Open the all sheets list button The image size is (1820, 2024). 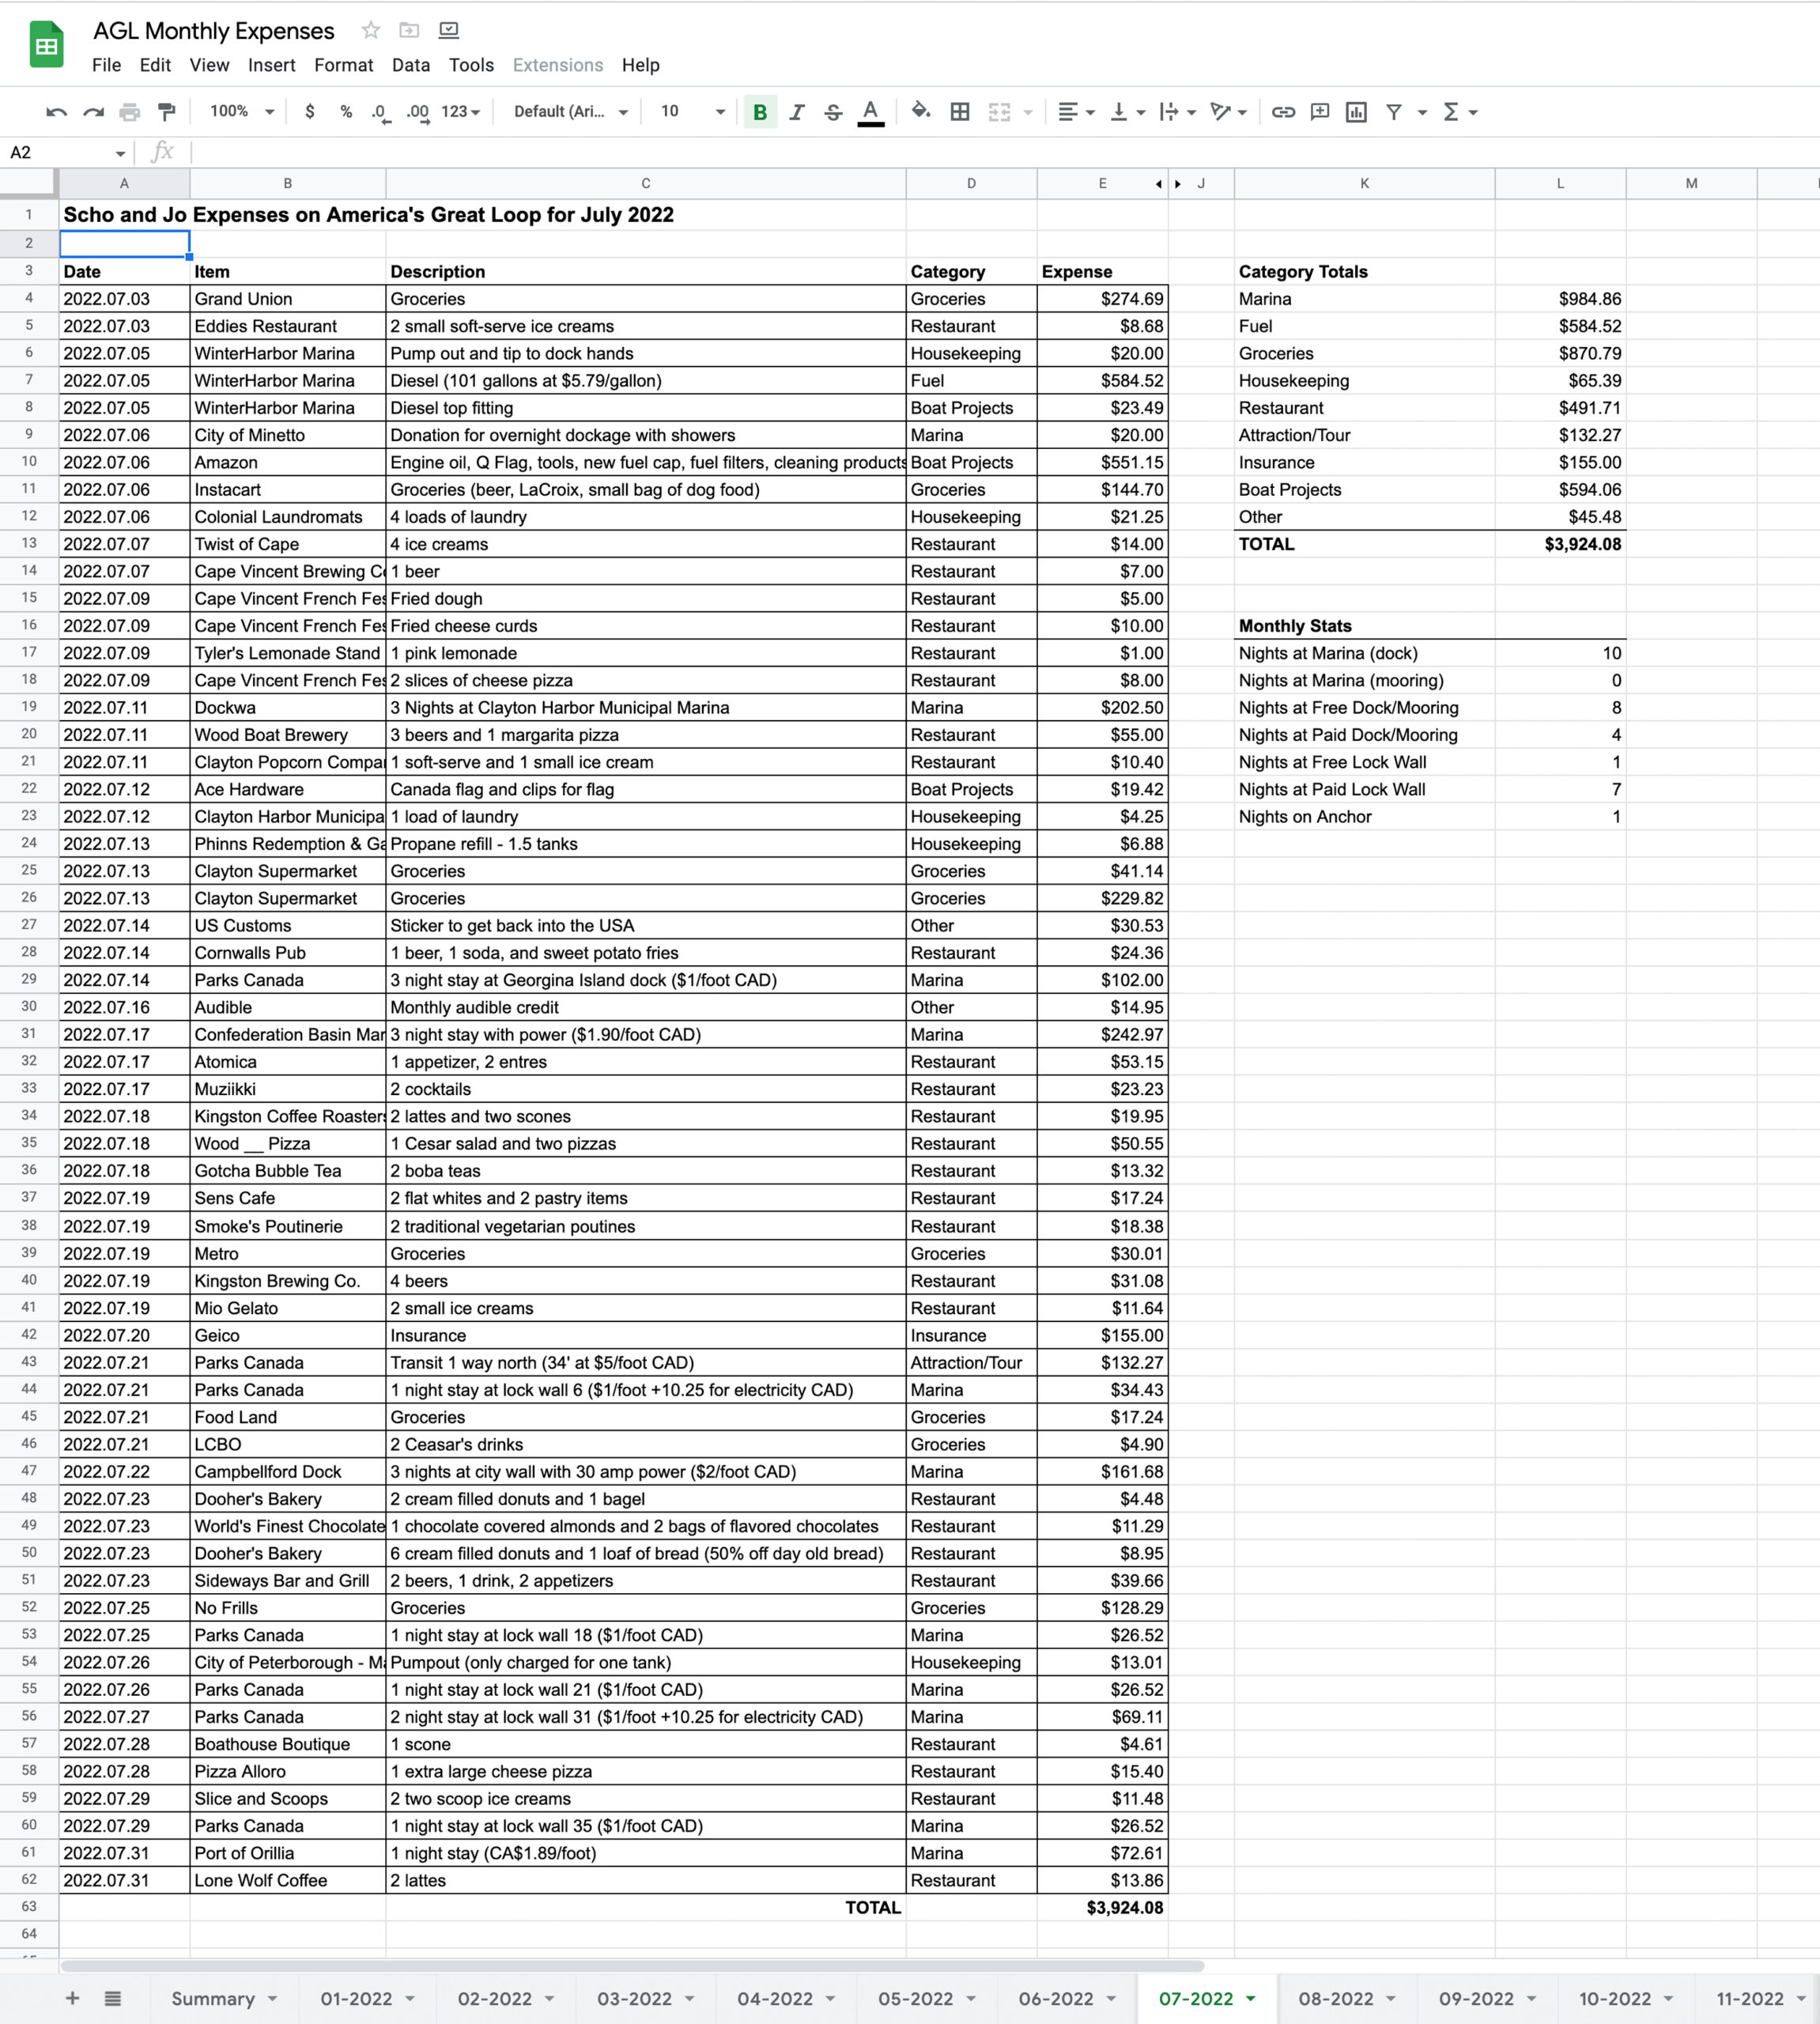(113, 1998)
